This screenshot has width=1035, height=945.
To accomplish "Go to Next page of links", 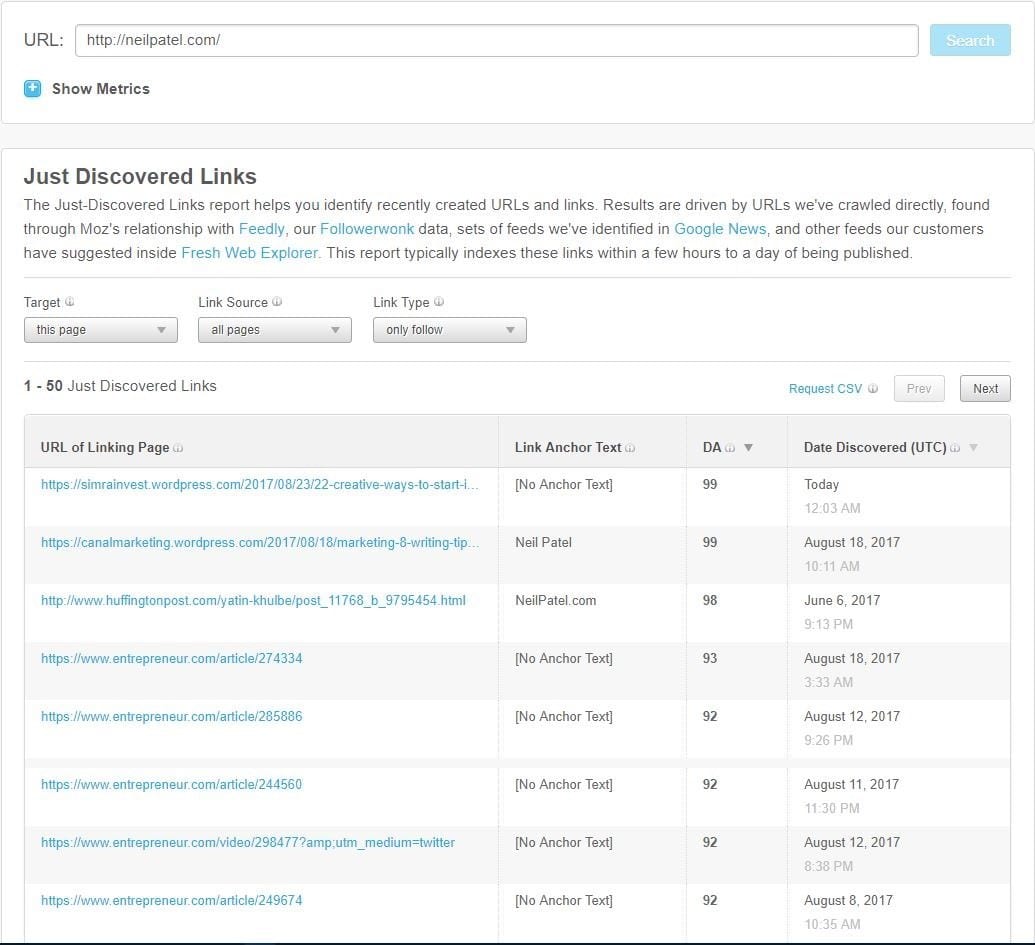I will click(x=985, y=389).
